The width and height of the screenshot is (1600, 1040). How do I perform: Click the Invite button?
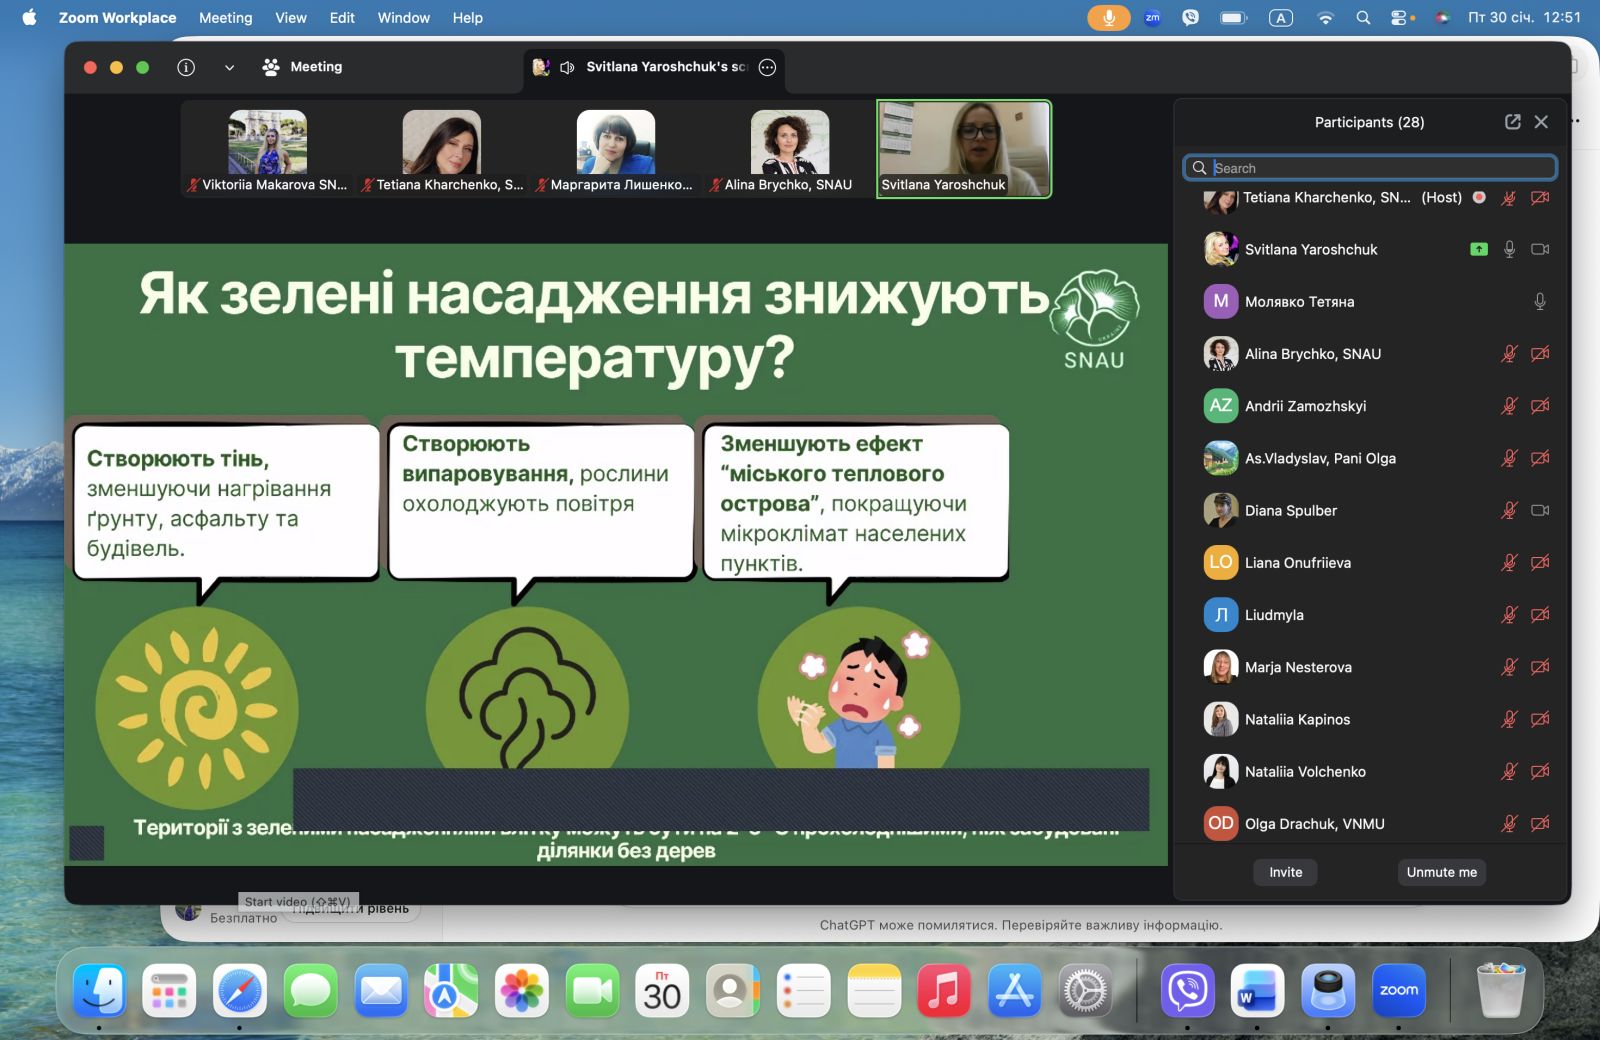click(x=1285, y=872)
